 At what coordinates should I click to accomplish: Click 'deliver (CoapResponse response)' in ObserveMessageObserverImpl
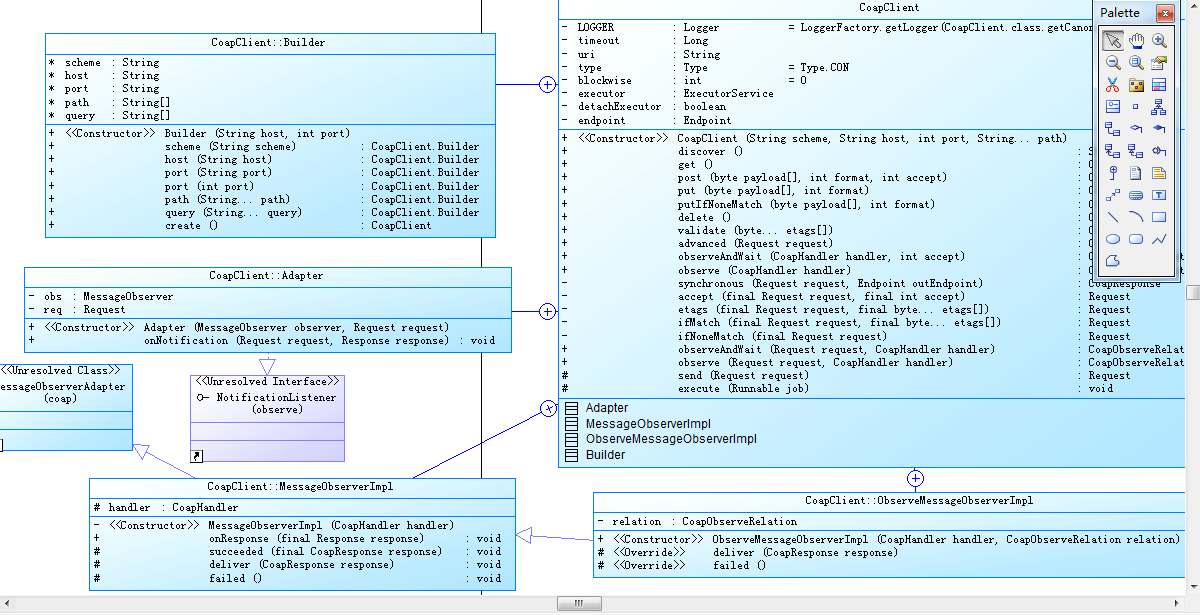(x=805, y=553)
